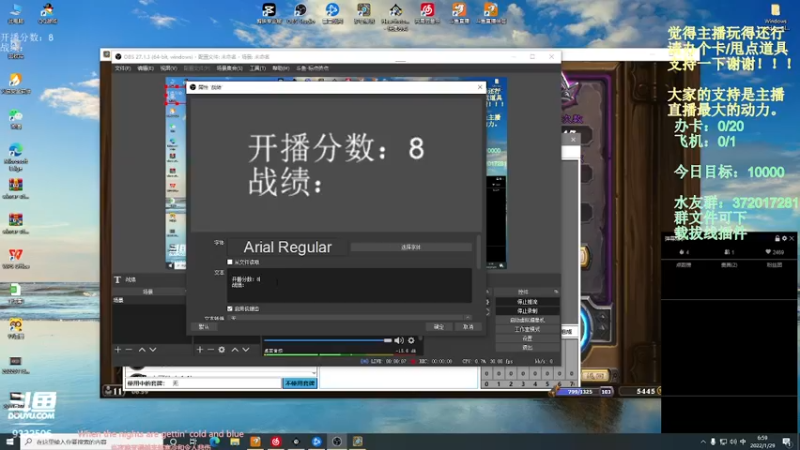Viewport: 800px width, 450px height.
Task: Click Stop Streaming in OBS controls
Action: pos(527,302)
